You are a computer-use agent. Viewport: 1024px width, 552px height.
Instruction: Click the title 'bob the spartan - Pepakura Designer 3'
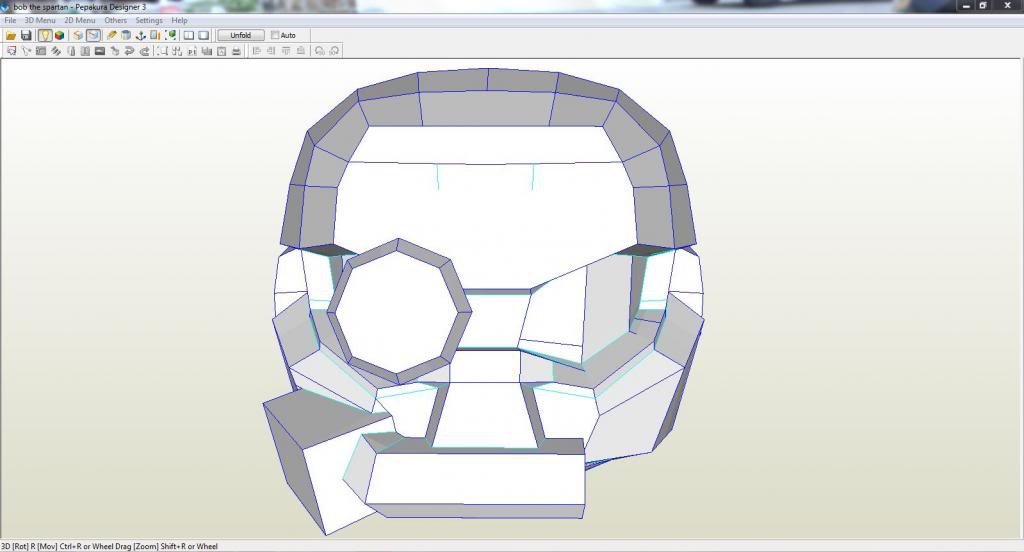tap(80, 7)
